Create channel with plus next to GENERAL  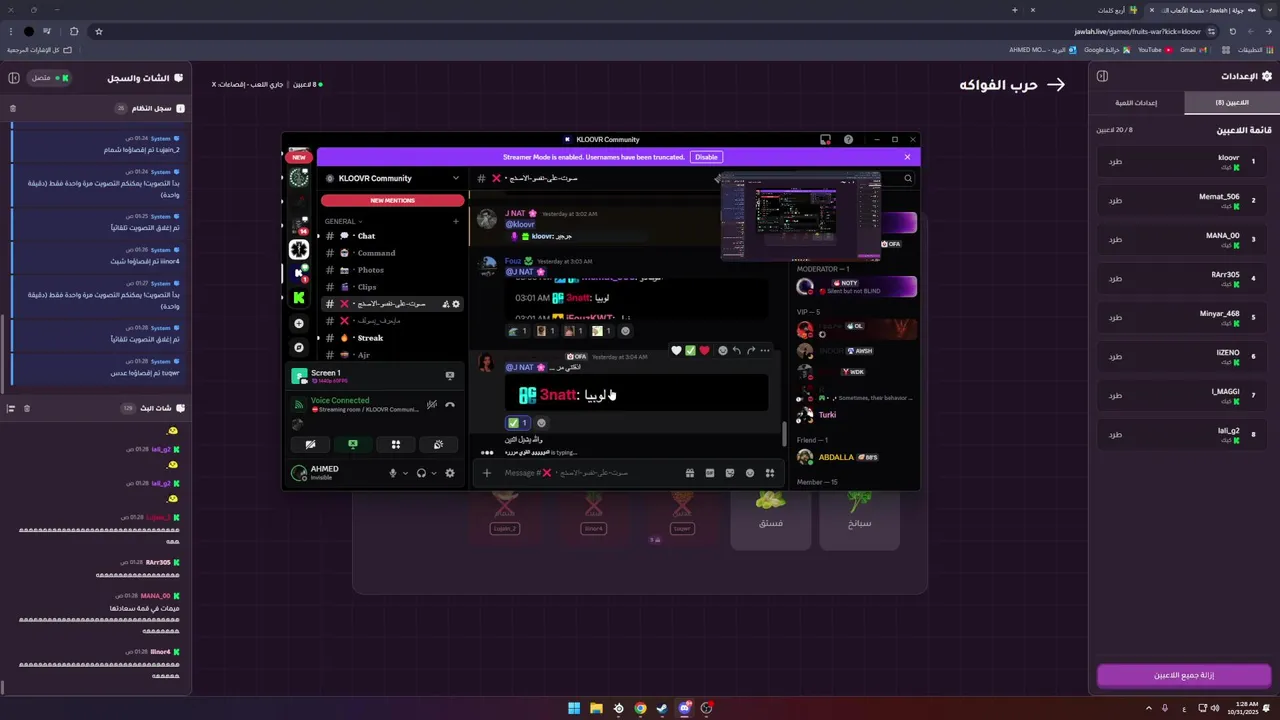[456, 221]
